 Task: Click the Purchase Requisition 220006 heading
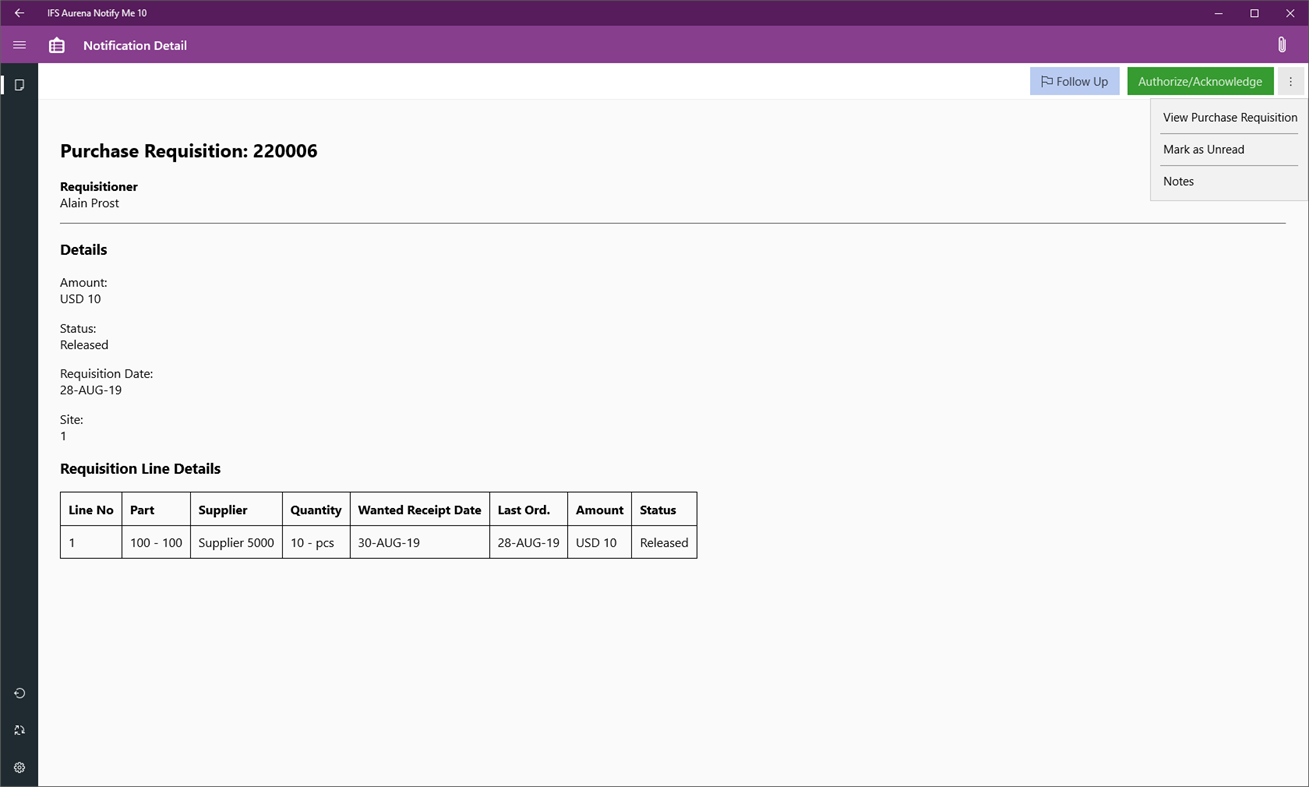[x=188, y=151]
